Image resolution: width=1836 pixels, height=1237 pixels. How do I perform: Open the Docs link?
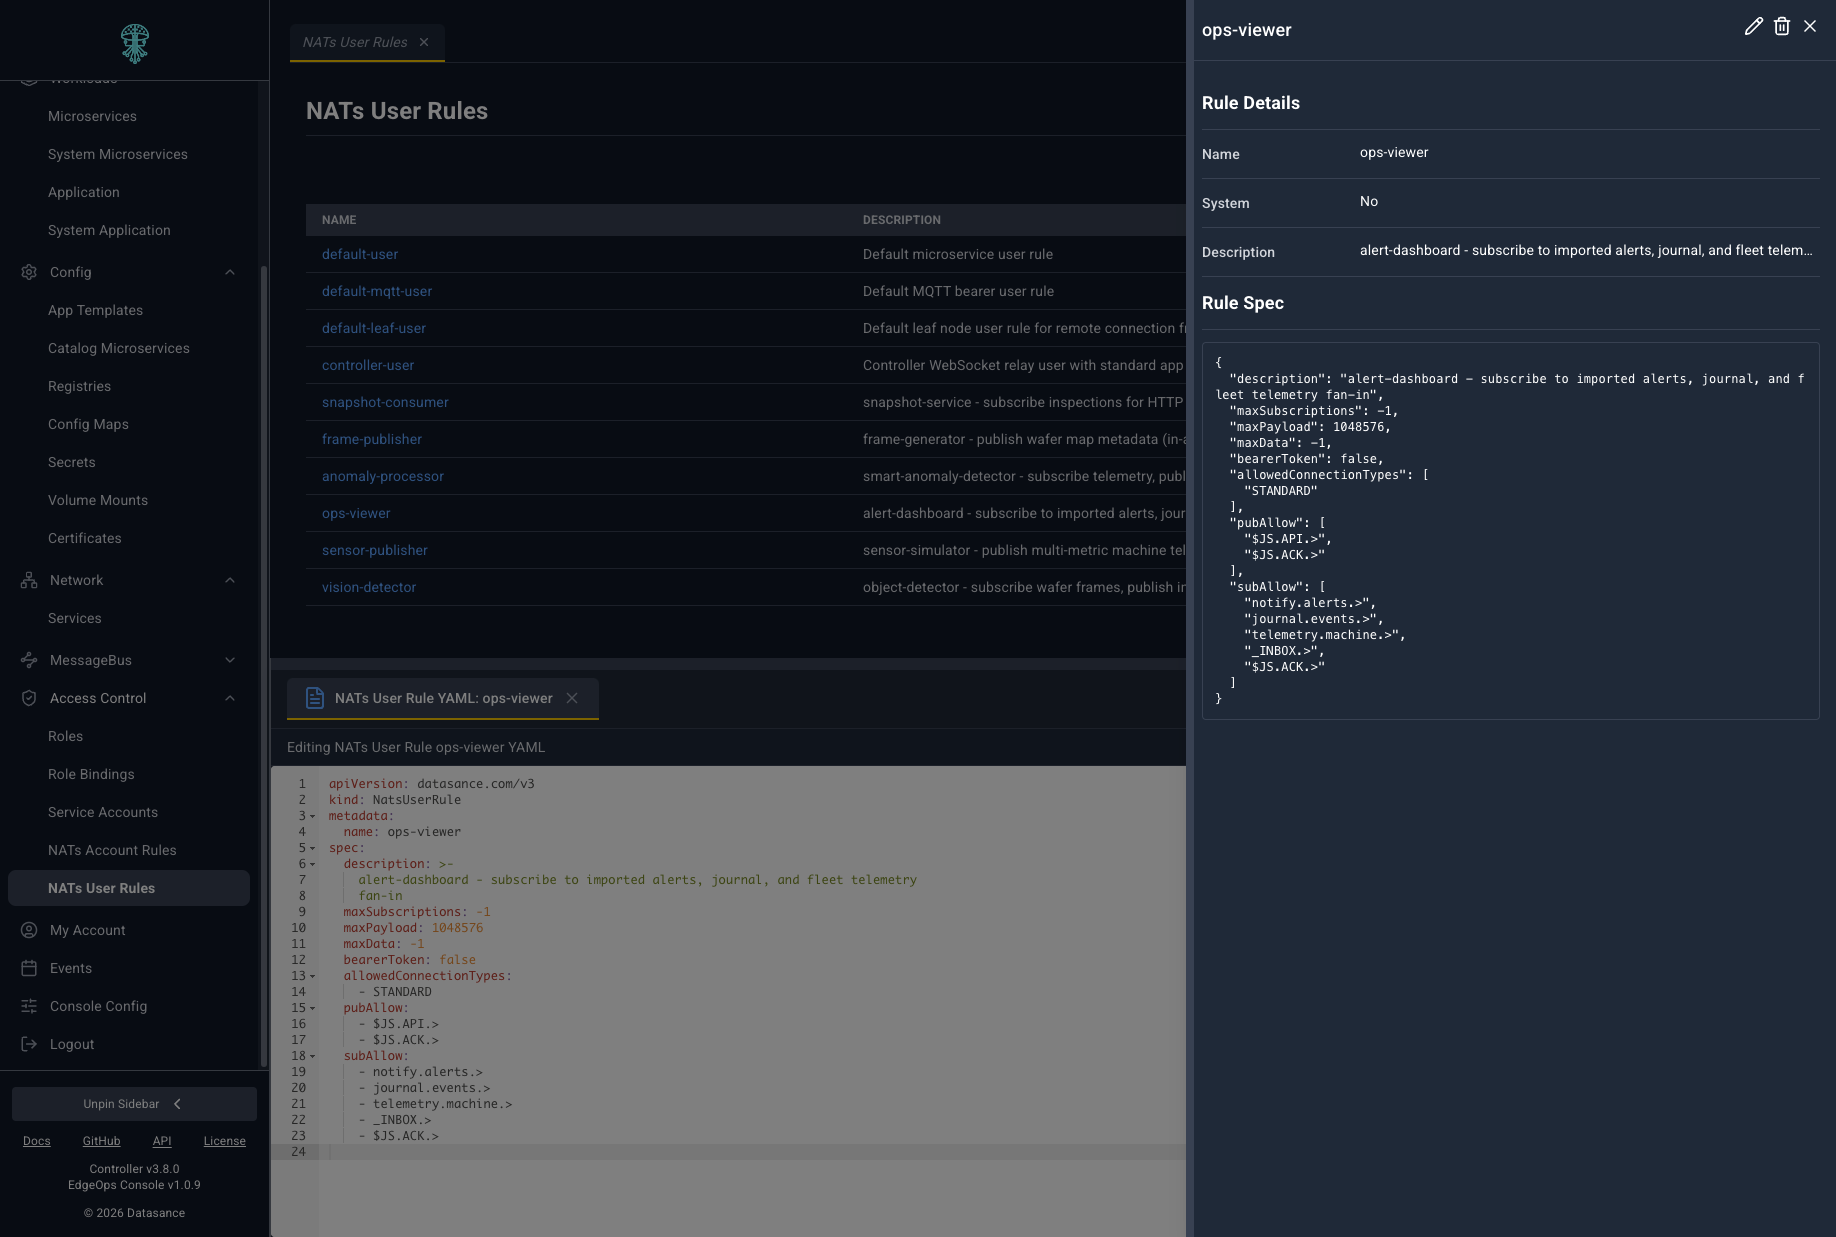(37, 1141)
